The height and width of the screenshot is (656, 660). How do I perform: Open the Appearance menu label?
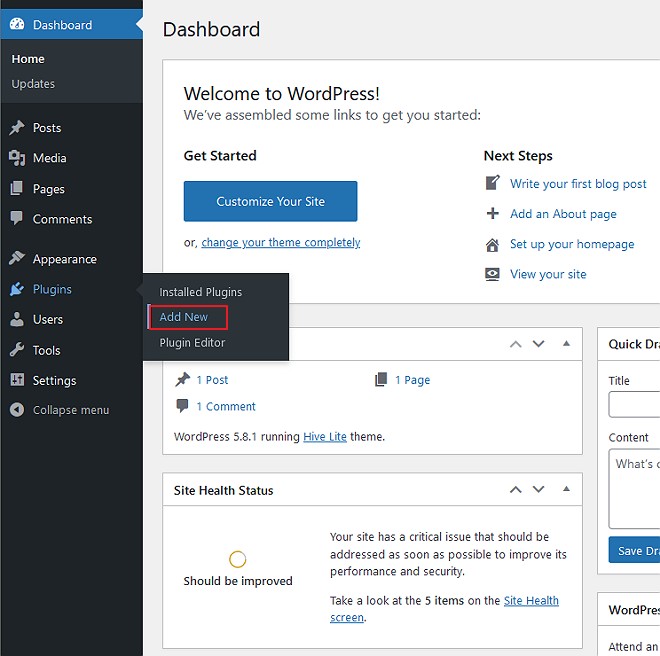tap(65, 259)
